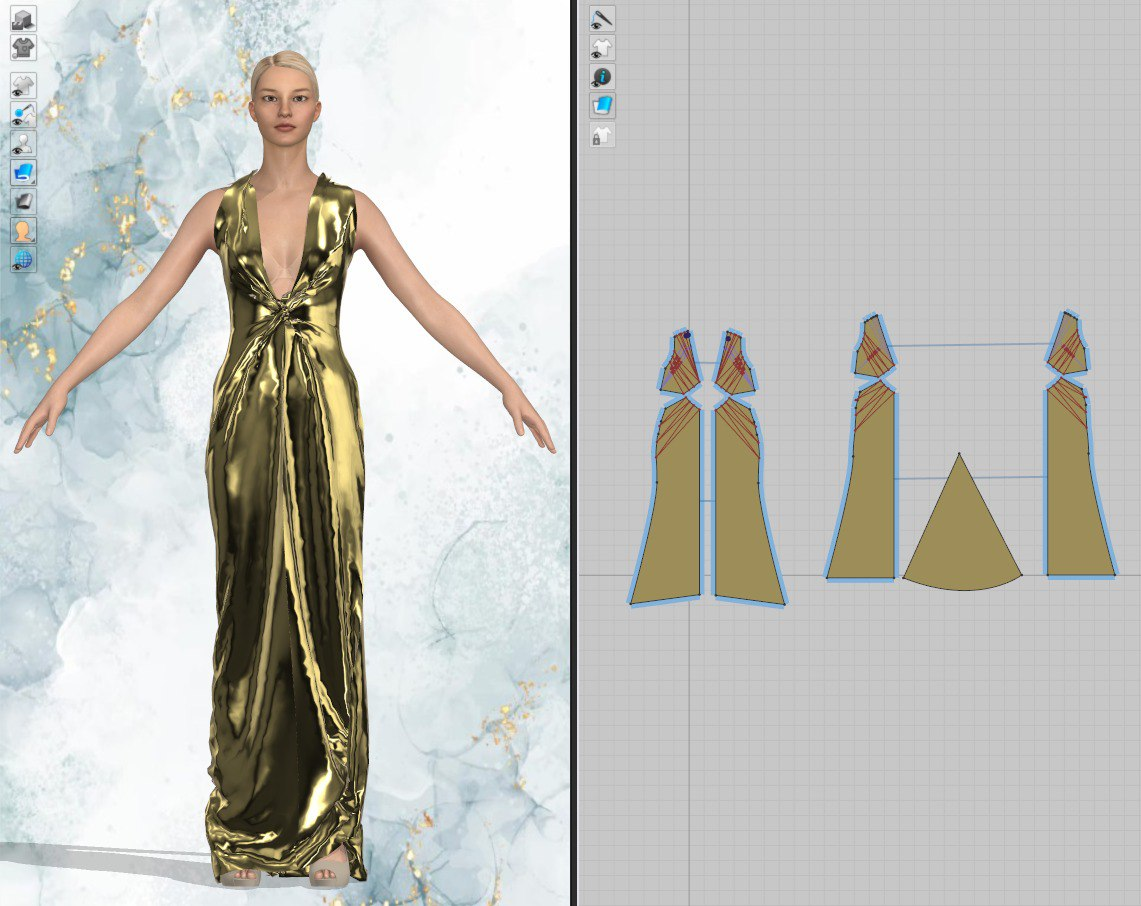The width and height of the screenshot is (1141, 906).
Task: Click the high-definition render icon in 3D view
Action: click(x=23, y=18)
